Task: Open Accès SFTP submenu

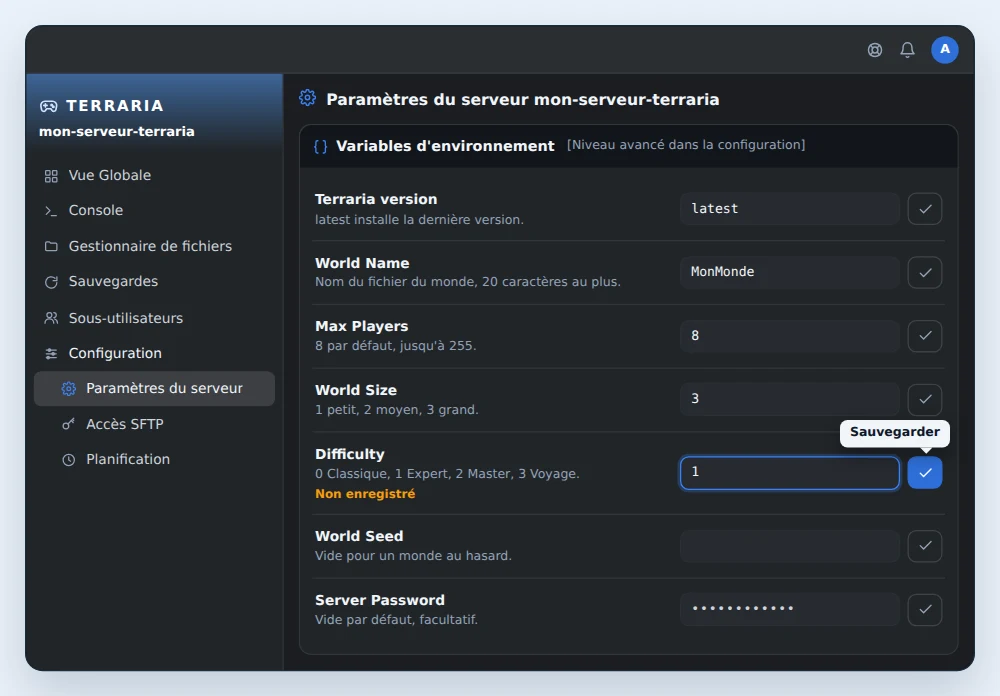Action: pos(154,424)
